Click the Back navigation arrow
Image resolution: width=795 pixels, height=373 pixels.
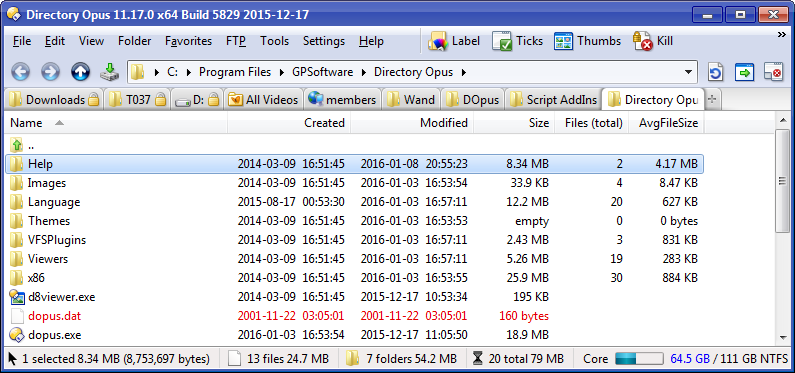(x=20, y=72)
